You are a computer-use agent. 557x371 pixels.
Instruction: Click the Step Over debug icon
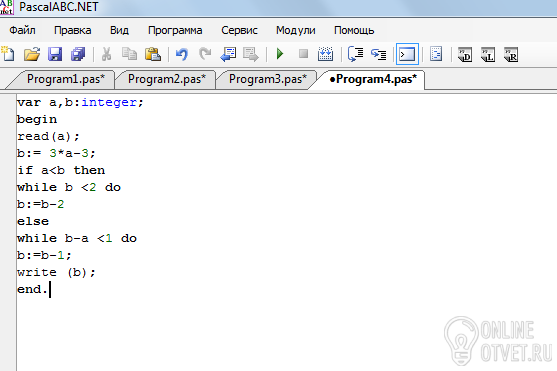[356, 54]
